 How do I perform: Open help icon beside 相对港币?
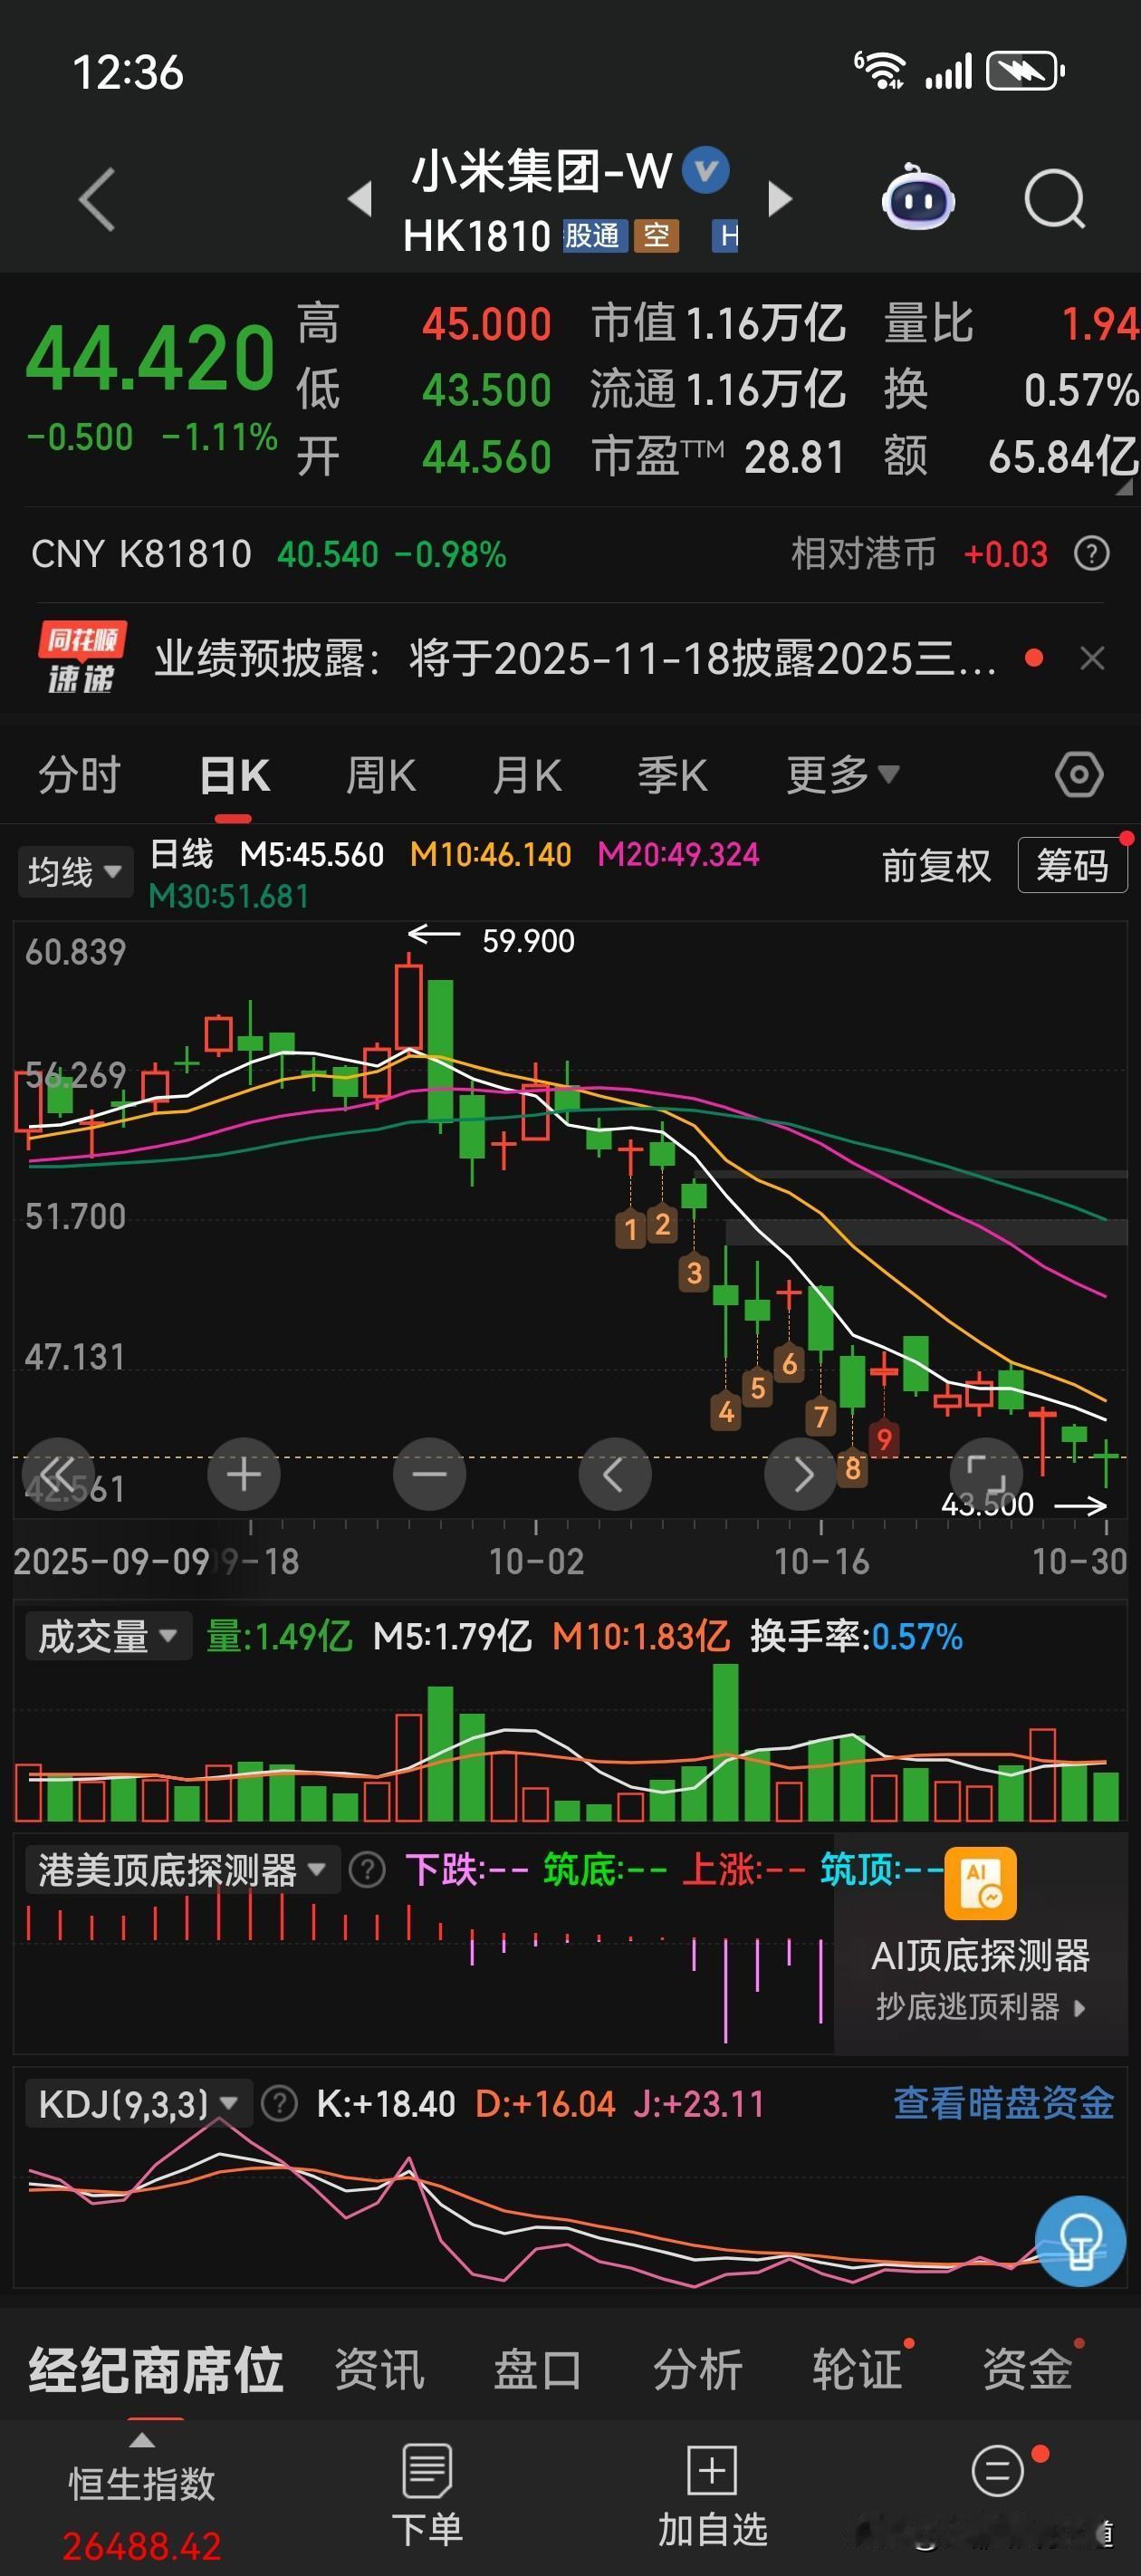point(1091,553)
